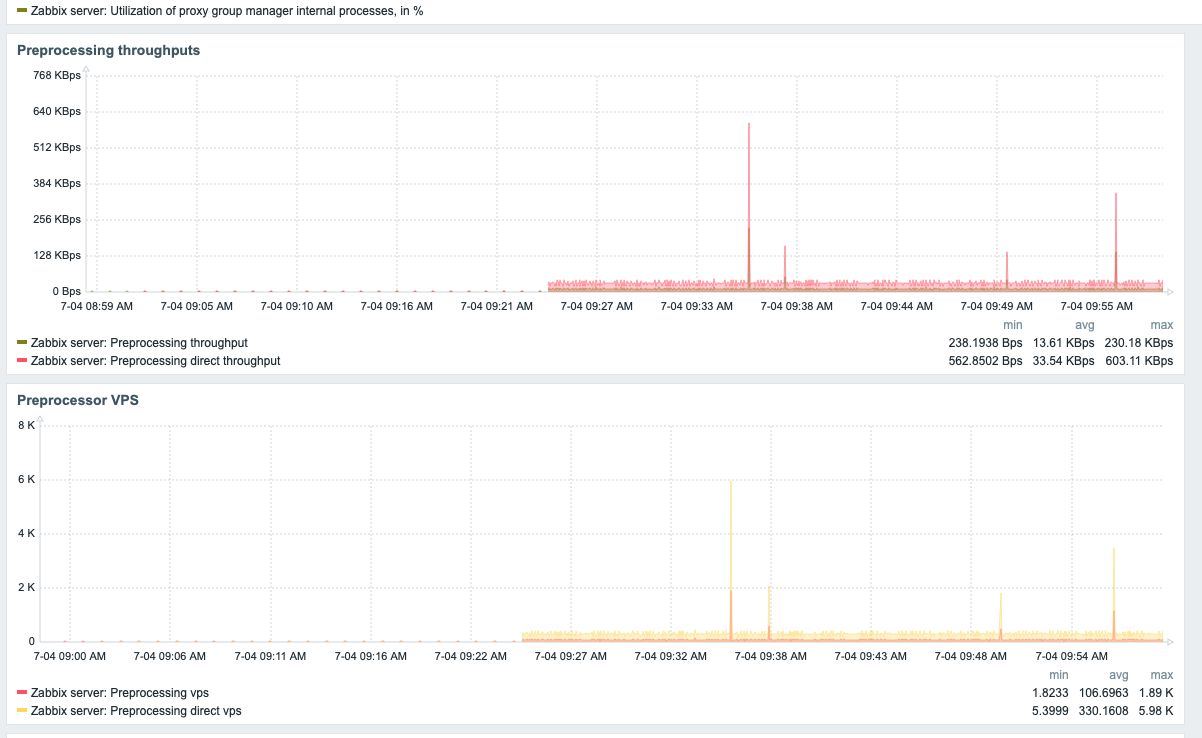Click the 512 KBps y-axis label

click(57, 148)
